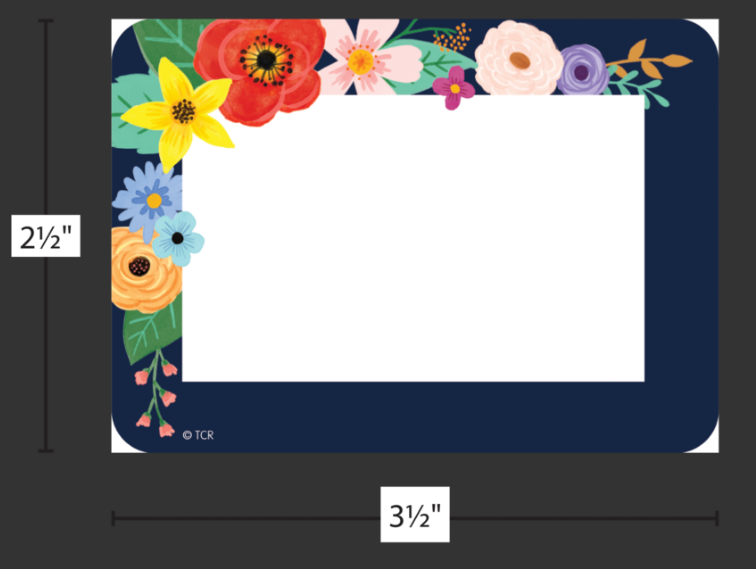Screen dimensions: 756x569
Task: Click the 2½" height dimension label
Action: click(46, 236)
